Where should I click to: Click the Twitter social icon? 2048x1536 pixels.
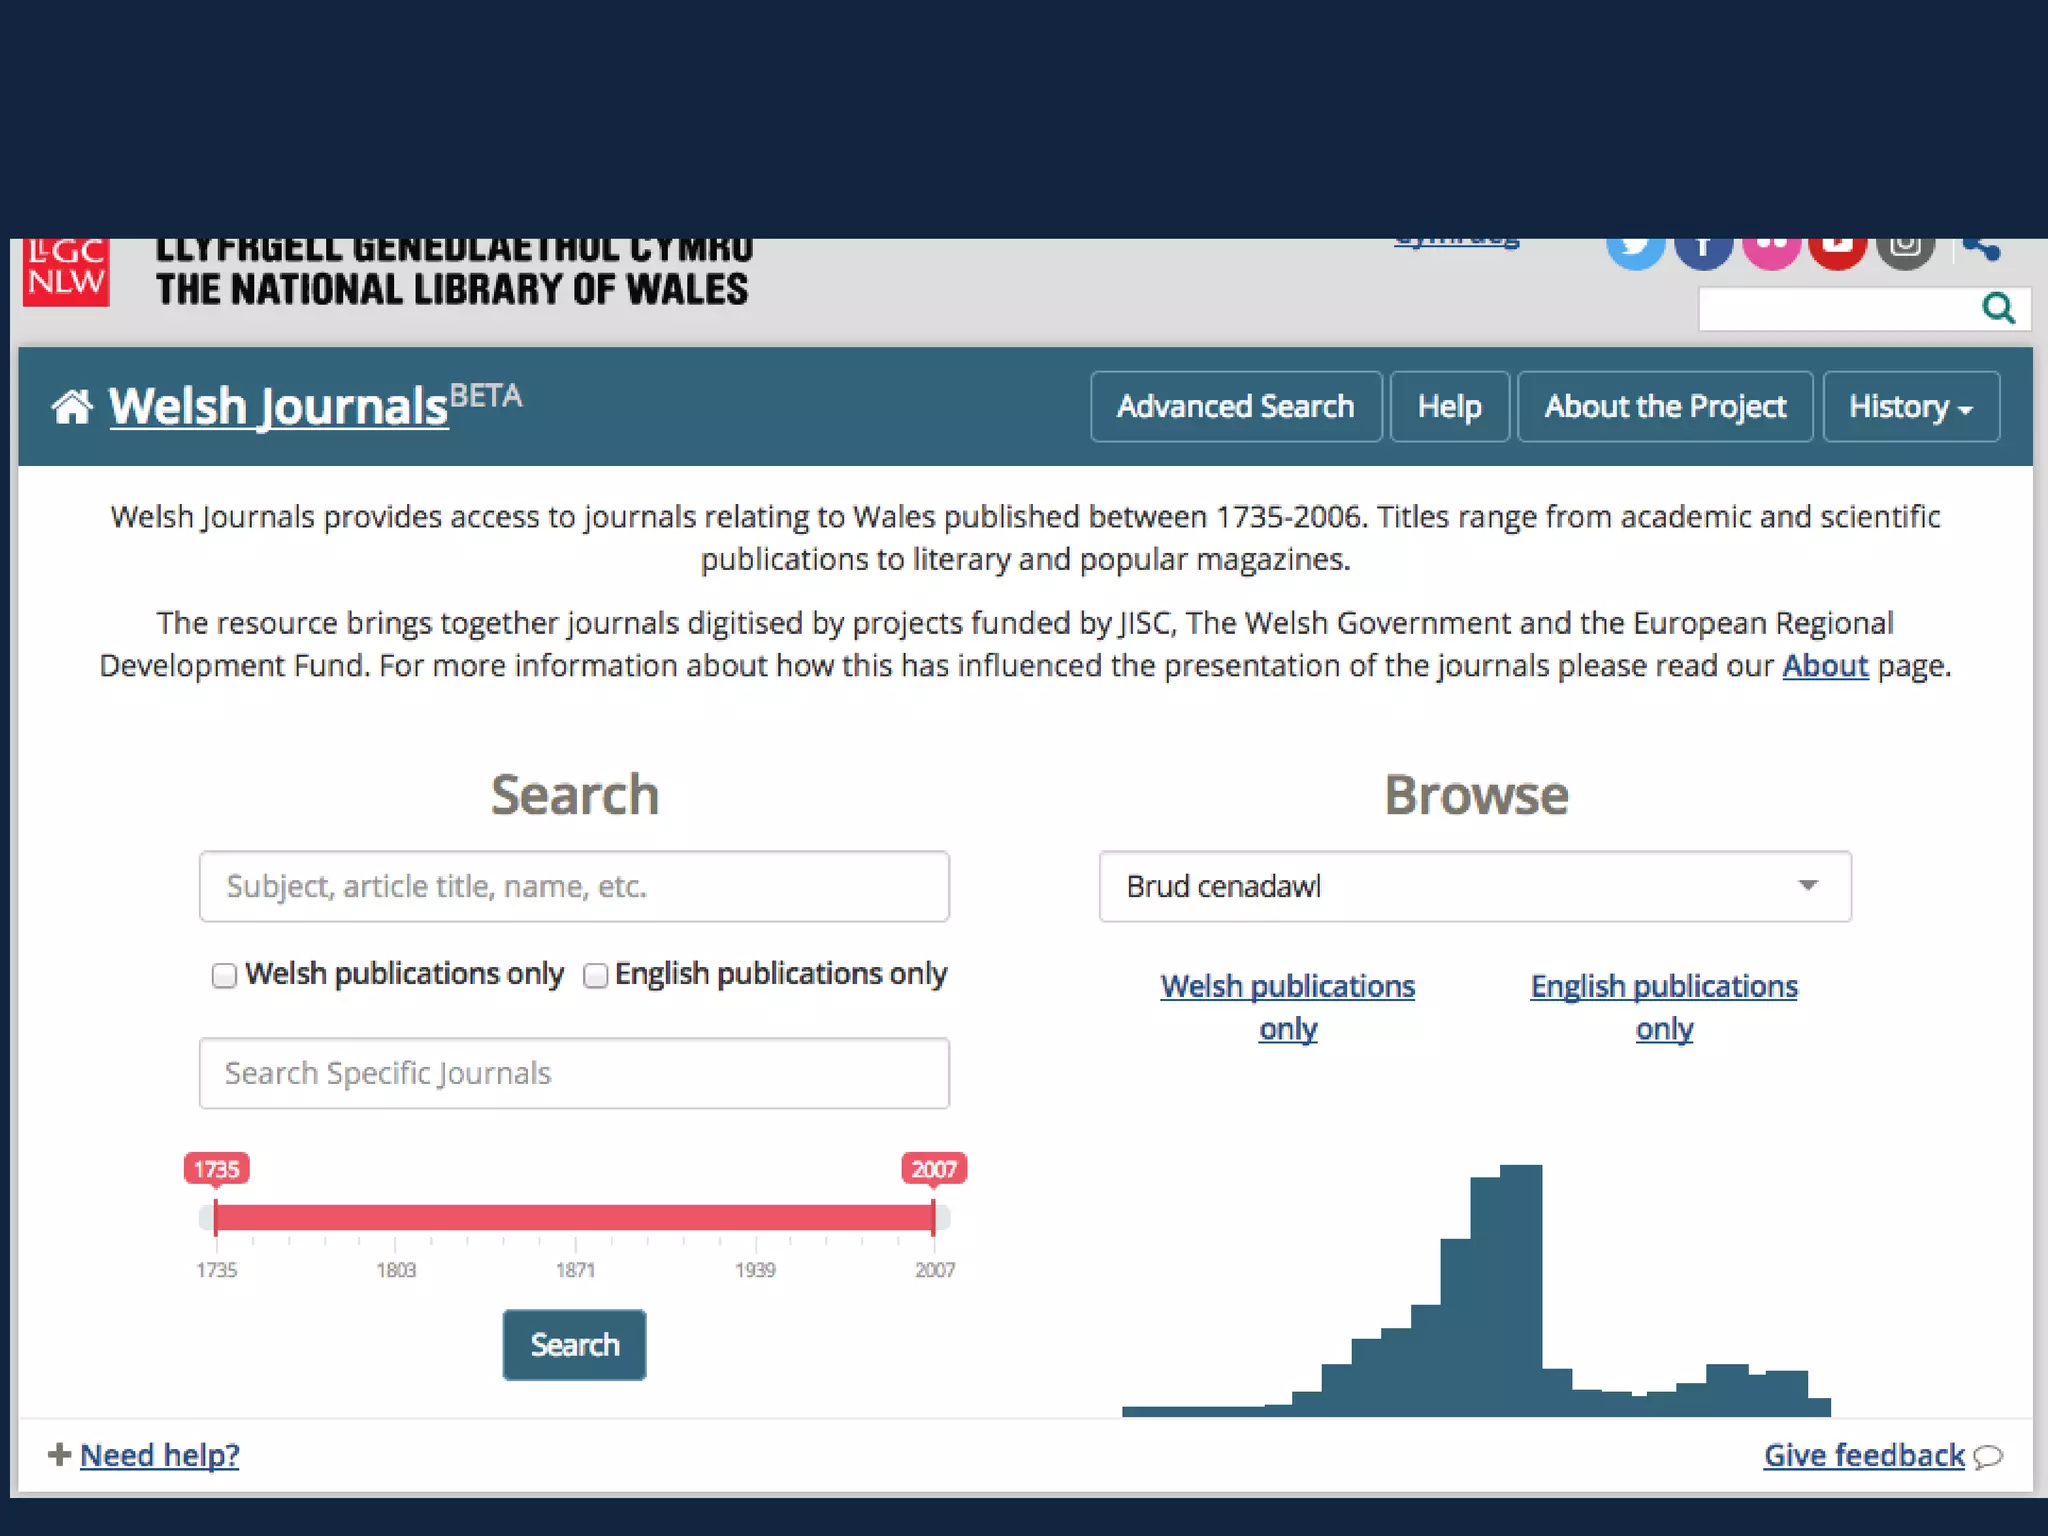1635,248
